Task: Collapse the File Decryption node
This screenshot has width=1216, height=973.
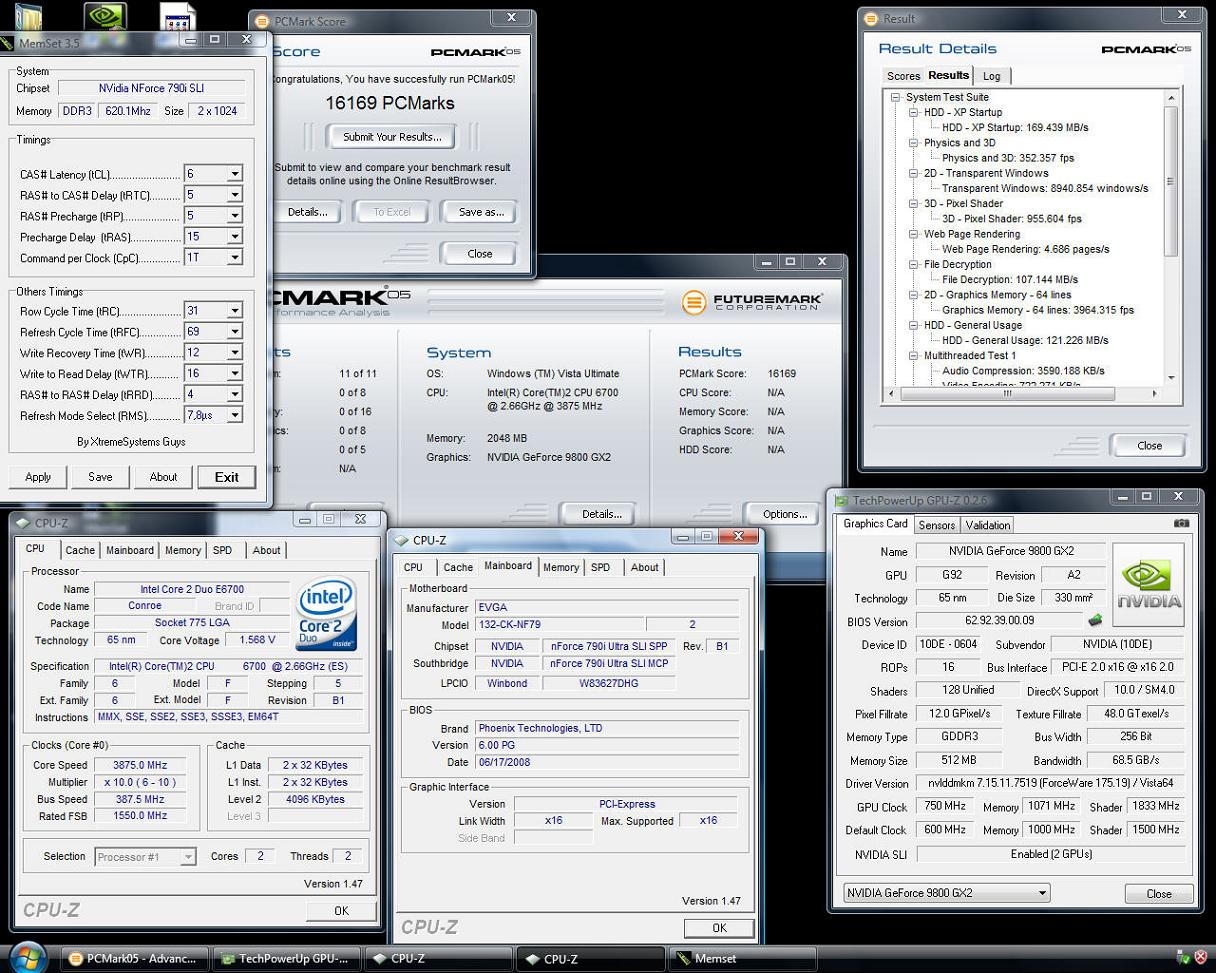Action: [x=913, y=264]
